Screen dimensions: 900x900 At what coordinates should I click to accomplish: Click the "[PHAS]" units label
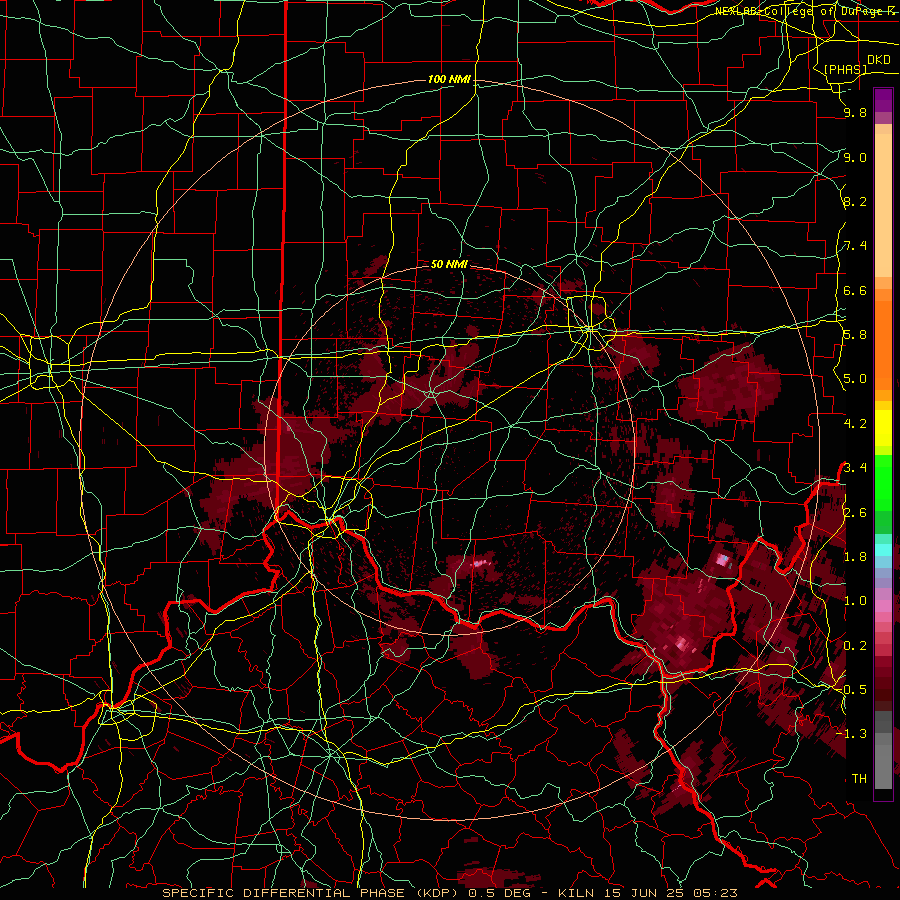[845, 70]
